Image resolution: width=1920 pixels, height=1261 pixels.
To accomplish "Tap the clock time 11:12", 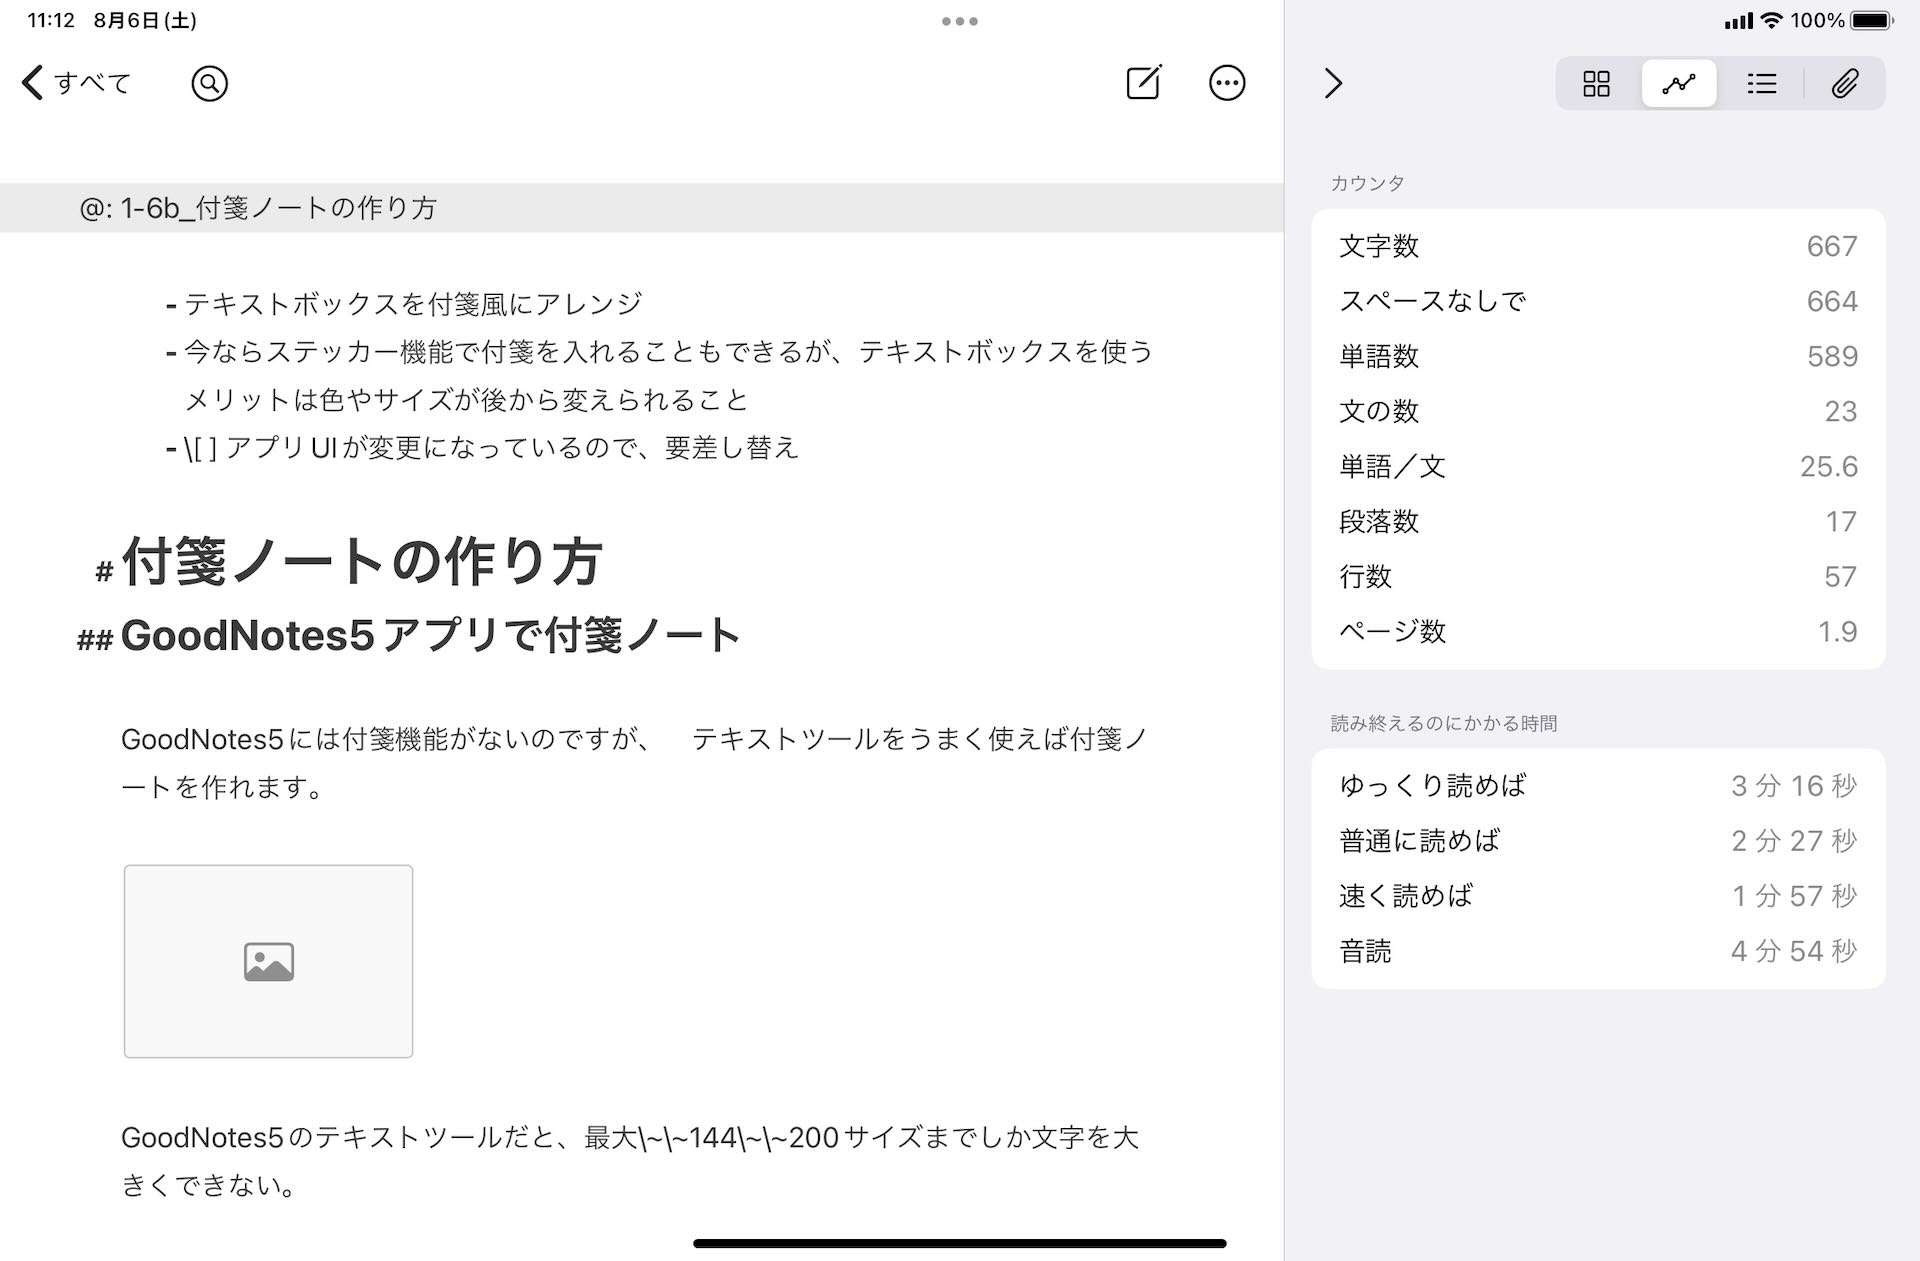I will 50,21.
